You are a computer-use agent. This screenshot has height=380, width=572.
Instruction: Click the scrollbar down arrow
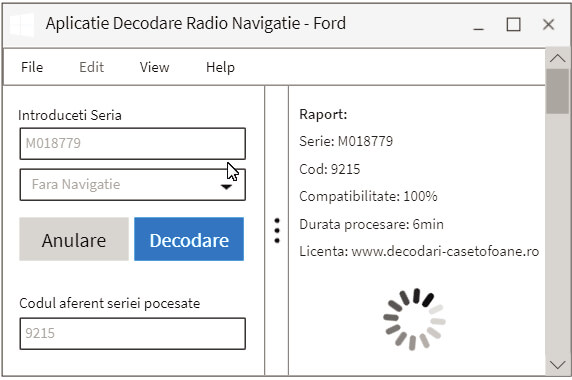click(557, 365)
